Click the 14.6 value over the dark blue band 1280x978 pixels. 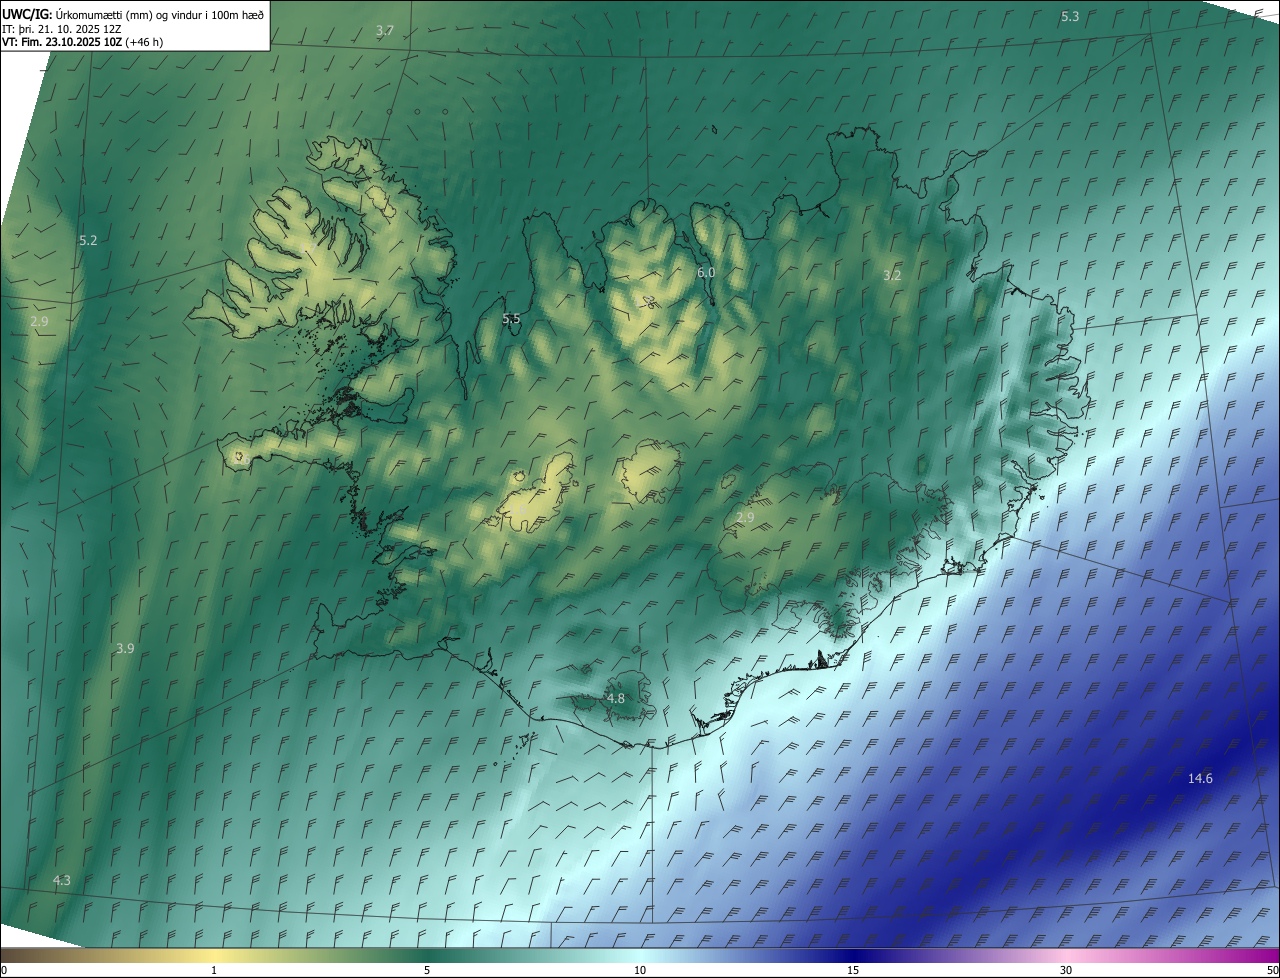tap(1200, 778)
